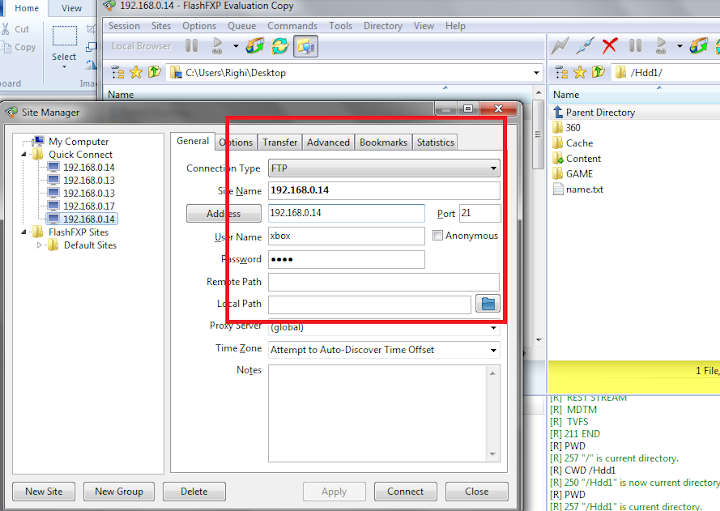
Task: Open the Sites menu
Action: (161, 26)
